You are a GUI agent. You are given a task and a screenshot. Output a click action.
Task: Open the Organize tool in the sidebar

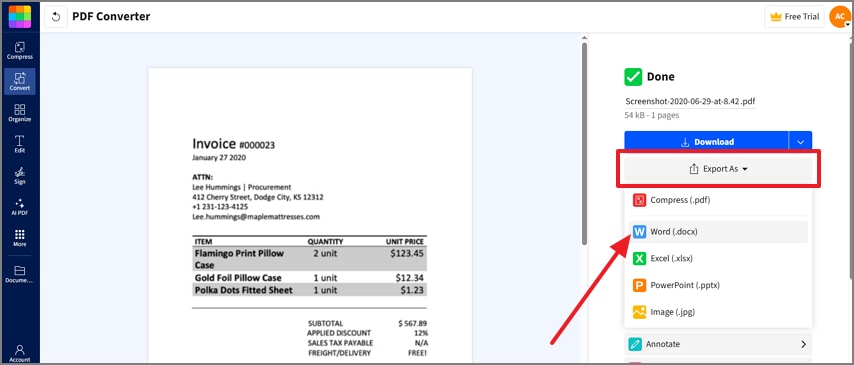(x=20, y=113)
